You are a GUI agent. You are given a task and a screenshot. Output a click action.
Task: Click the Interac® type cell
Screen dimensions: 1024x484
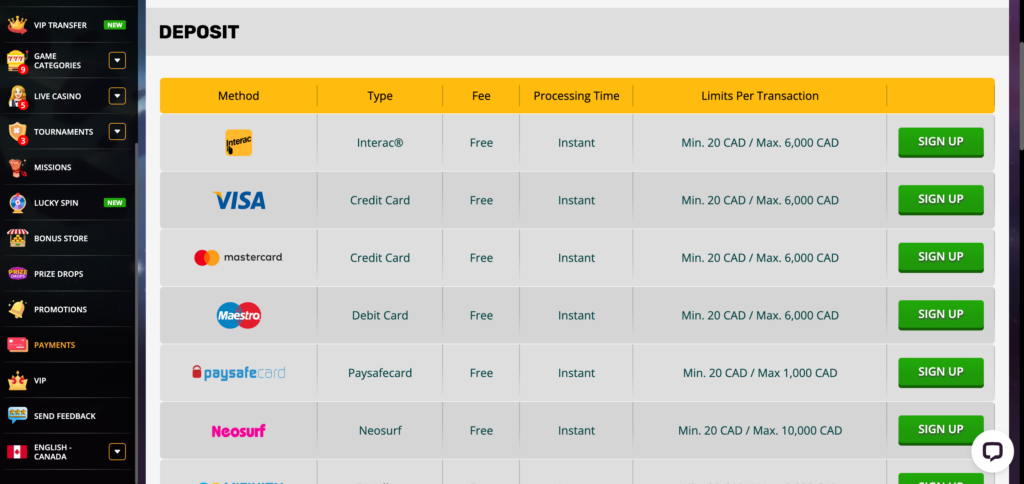pyautogui.click(x=380, y=143)
